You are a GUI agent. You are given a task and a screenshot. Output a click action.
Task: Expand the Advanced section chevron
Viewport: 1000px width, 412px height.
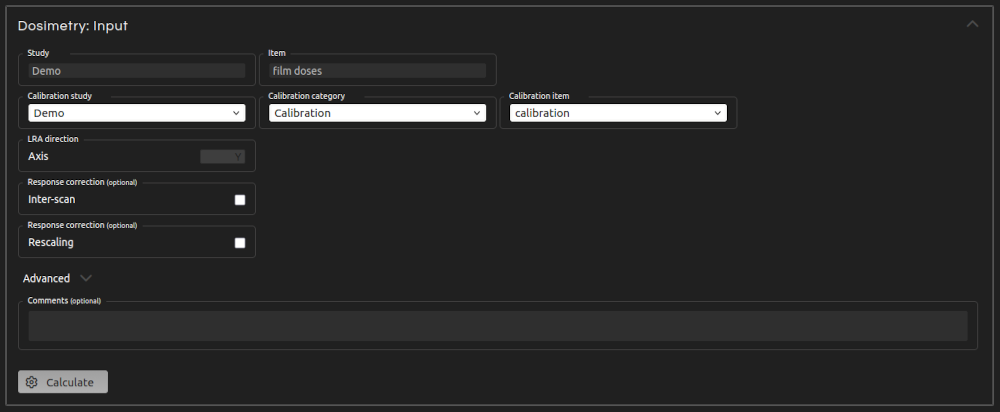(x=85, y=278)
